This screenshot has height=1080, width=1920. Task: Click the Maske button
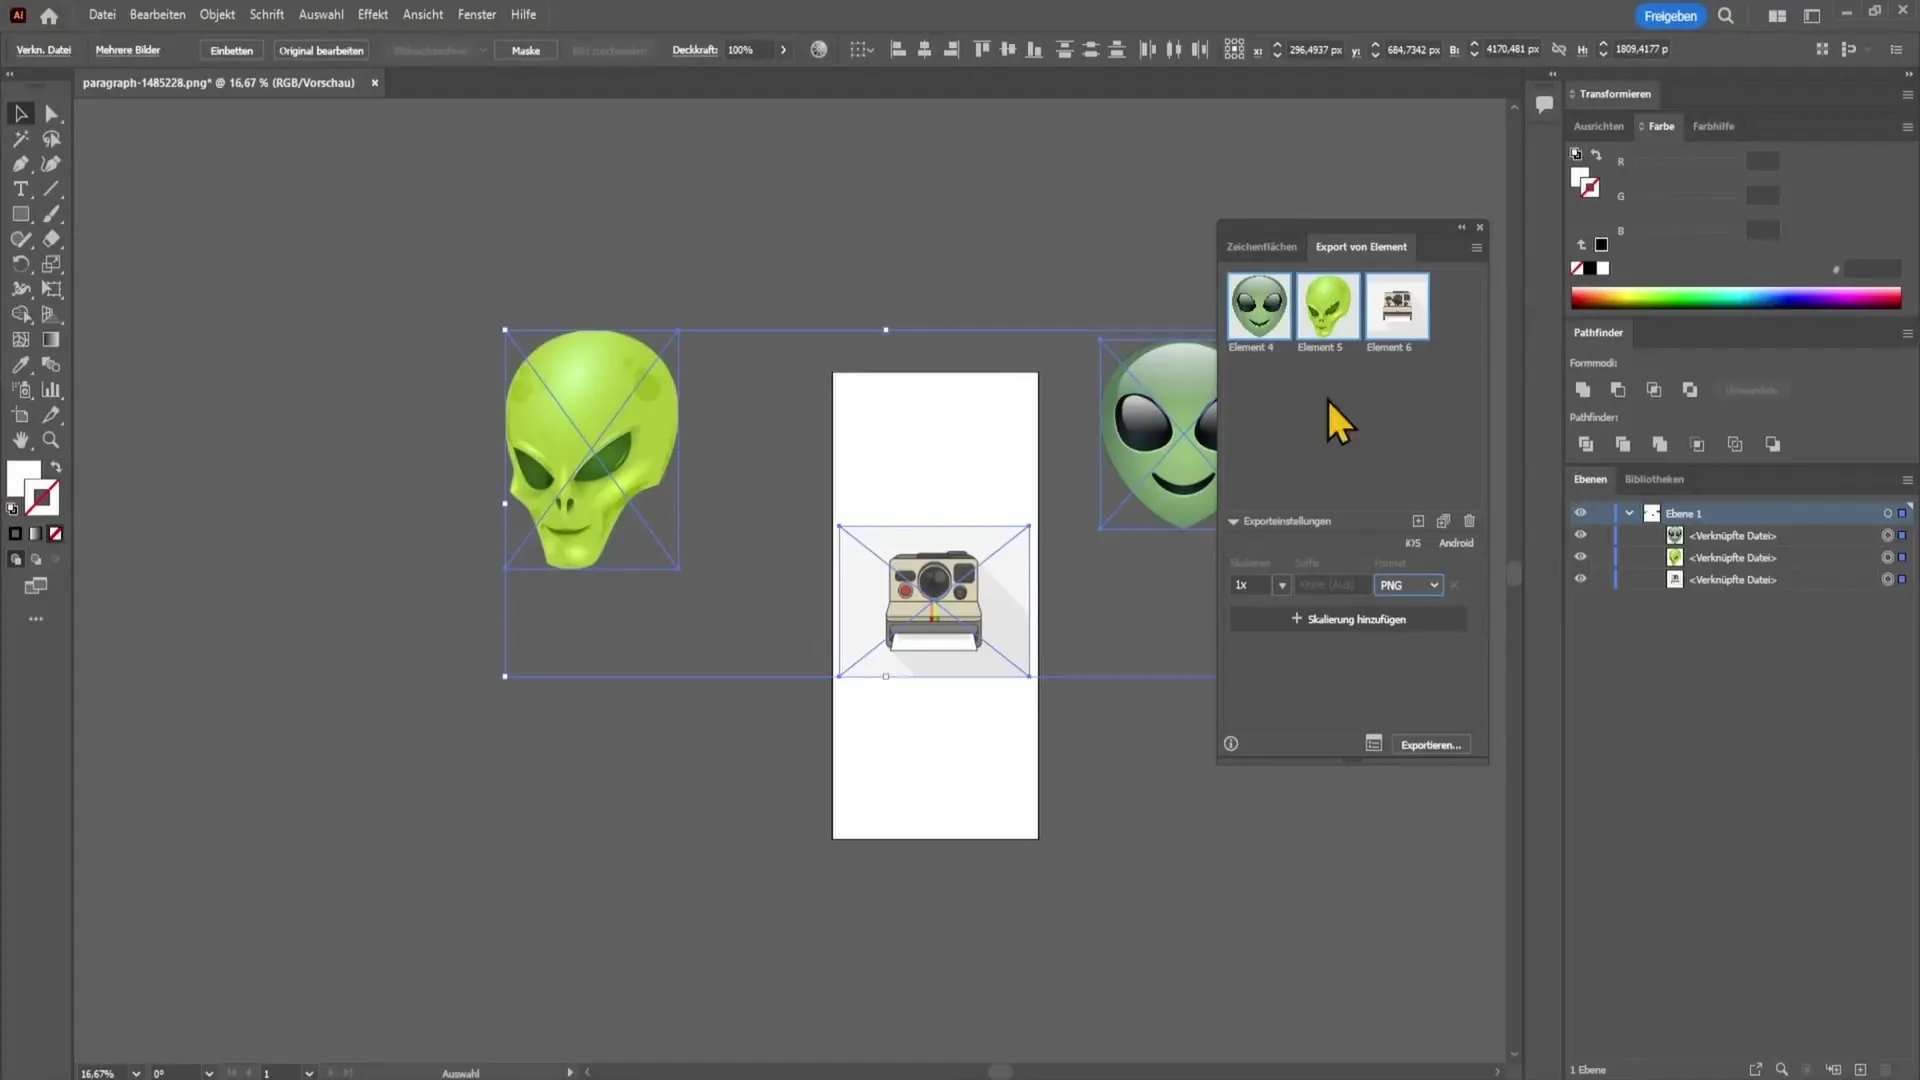[525, 51]
